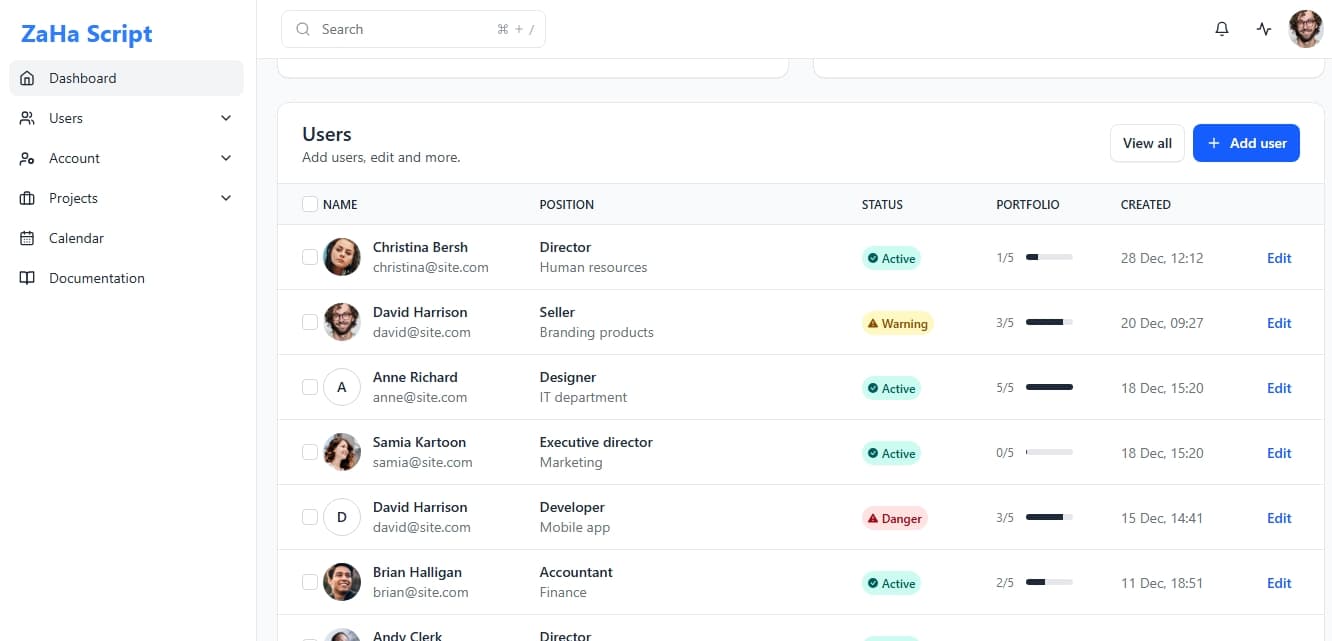The width and height of the screenshot is (1332, 641).
Task: Click the Calendar icon in sidebar
Action: (27, 238)
